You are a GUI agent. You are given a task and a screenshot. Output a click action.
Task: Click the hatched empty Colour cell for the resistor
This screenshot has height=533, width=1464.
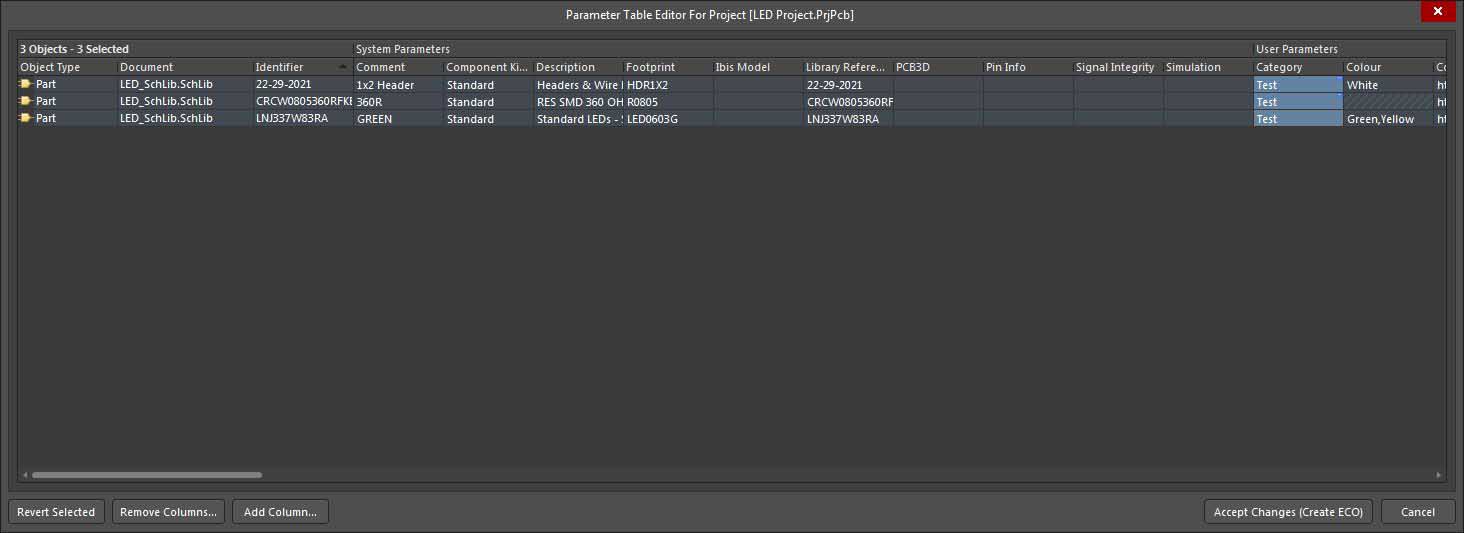coord(1387,102)
